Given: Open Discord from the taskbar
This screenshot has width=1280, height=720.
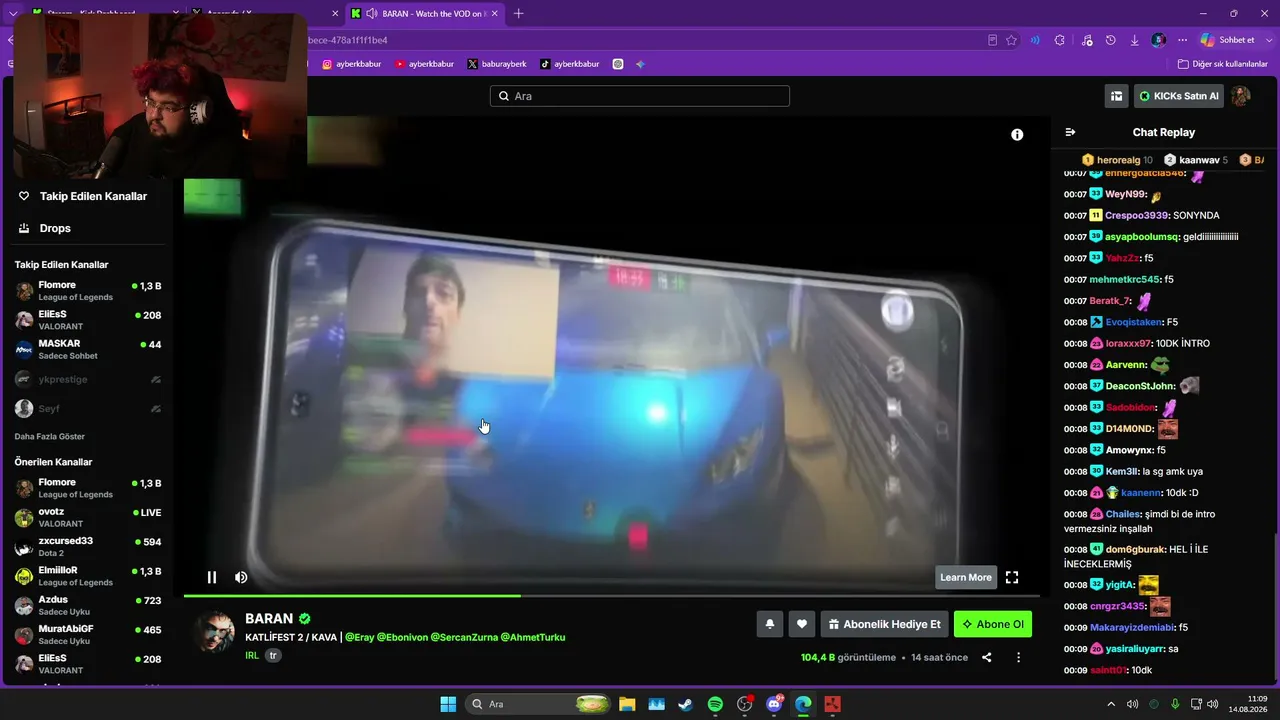Looking at the screenshot, I should point(774,704).
